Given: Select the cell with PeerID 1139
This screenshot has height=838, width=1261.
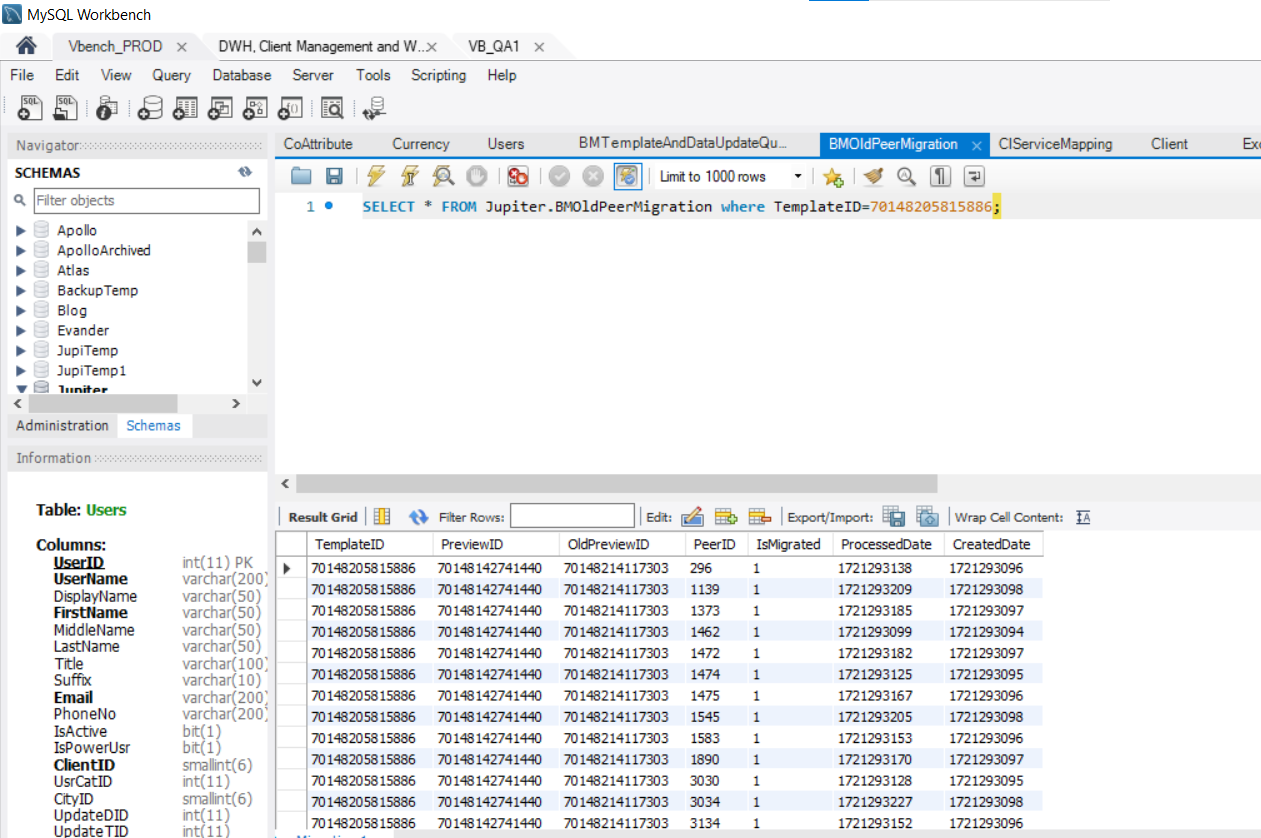Looking at the screenshot, I should (715, 589).
